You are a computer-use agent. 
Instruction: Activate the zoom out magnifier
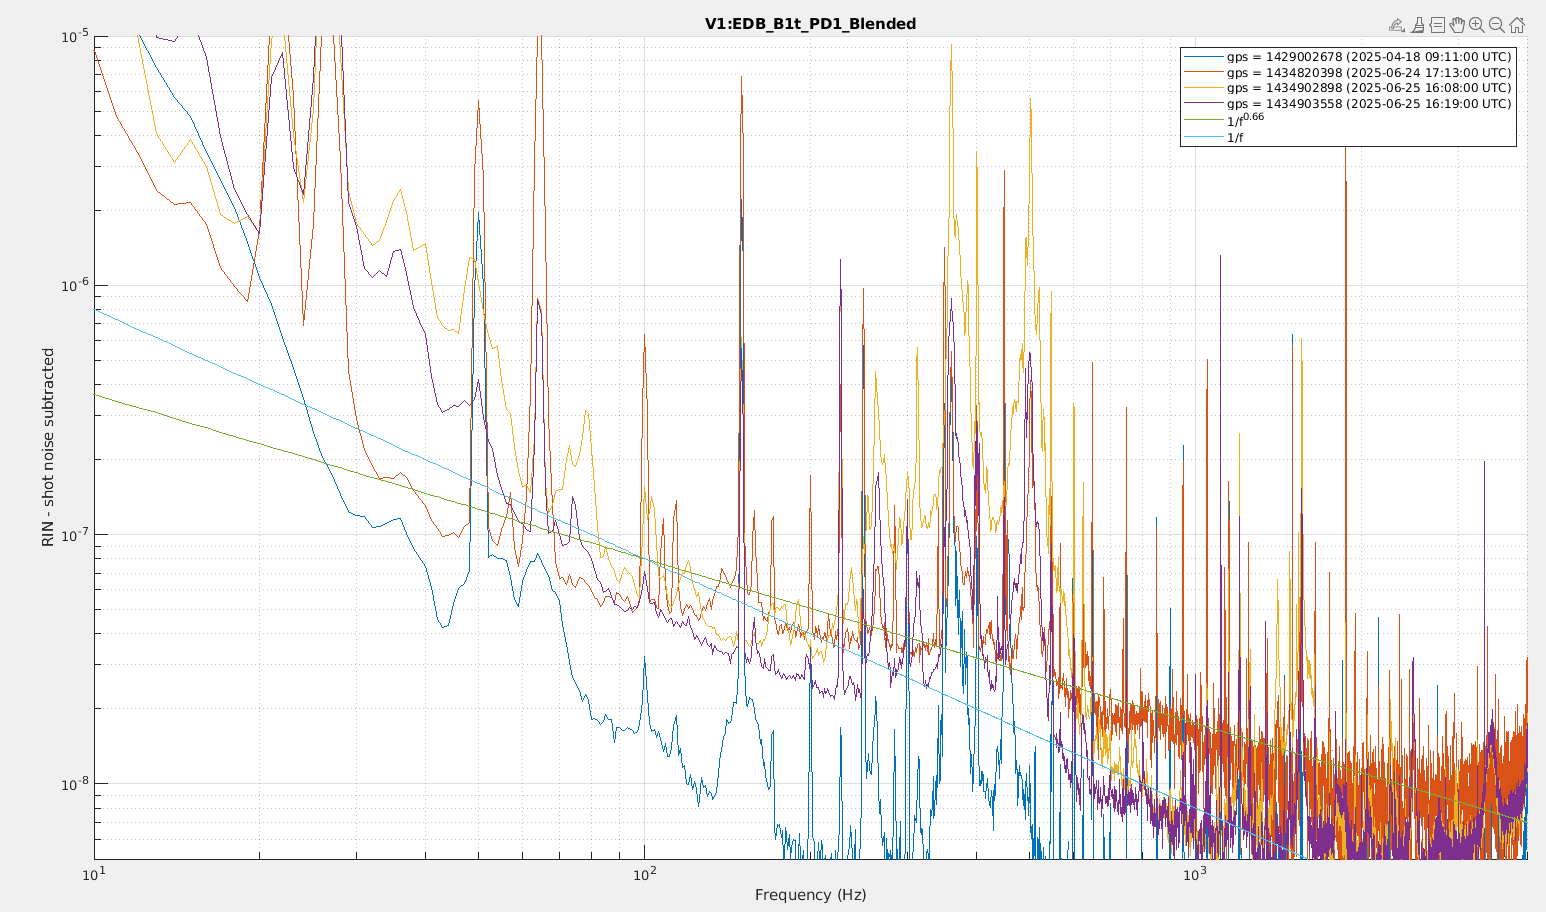(1497, 25)
